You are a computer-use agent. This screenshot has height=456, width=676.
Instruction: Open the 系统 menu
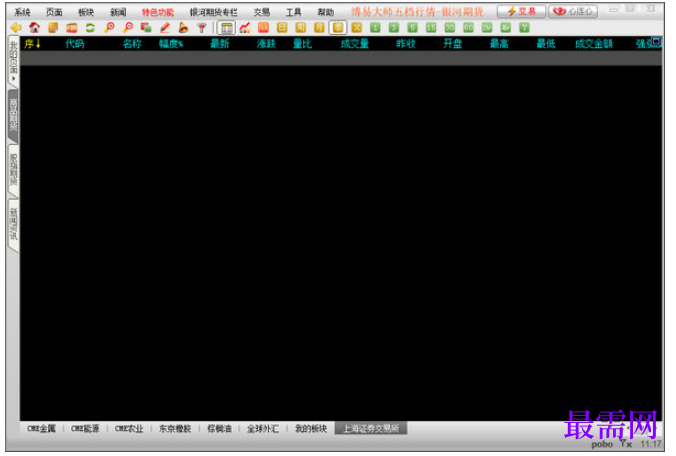point(22,12)
